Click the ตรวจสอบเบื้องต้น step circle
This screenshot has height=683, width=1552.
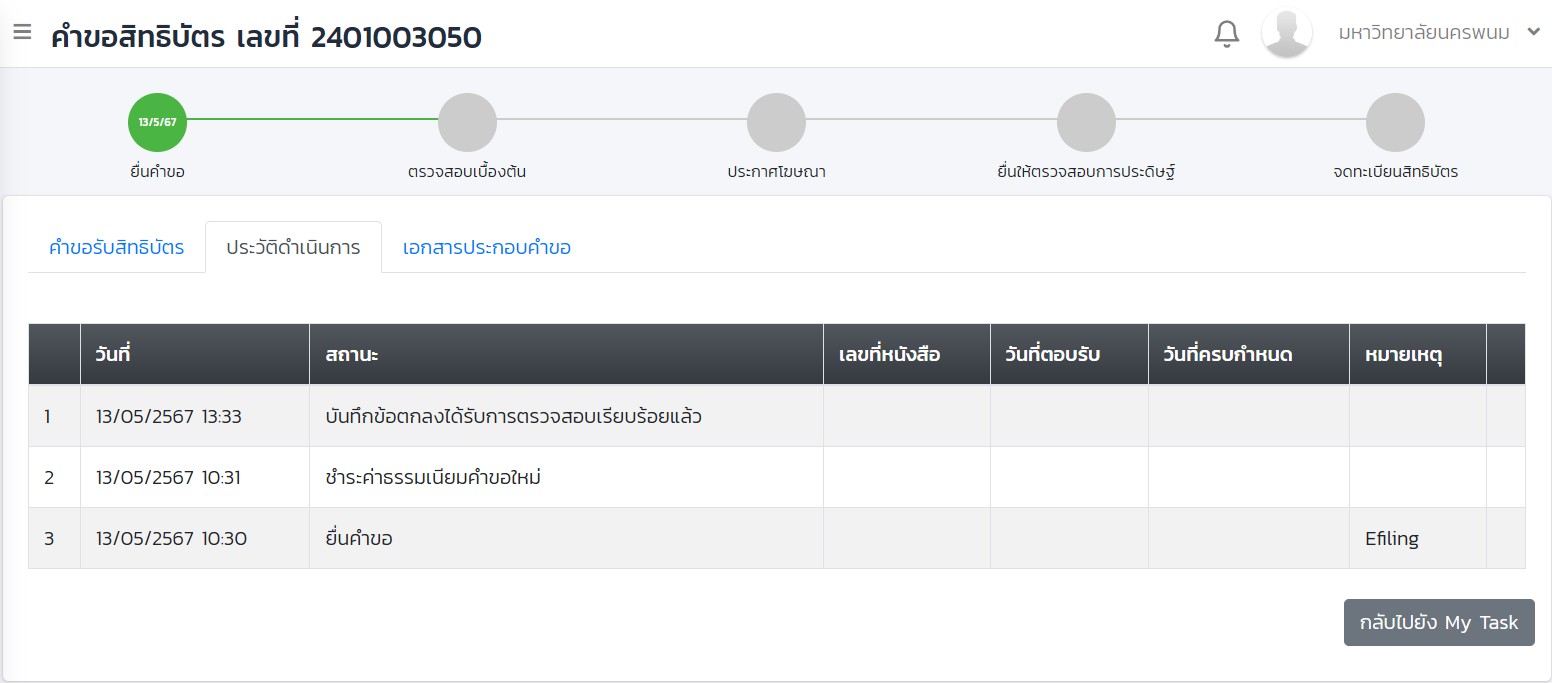[467, 122]
